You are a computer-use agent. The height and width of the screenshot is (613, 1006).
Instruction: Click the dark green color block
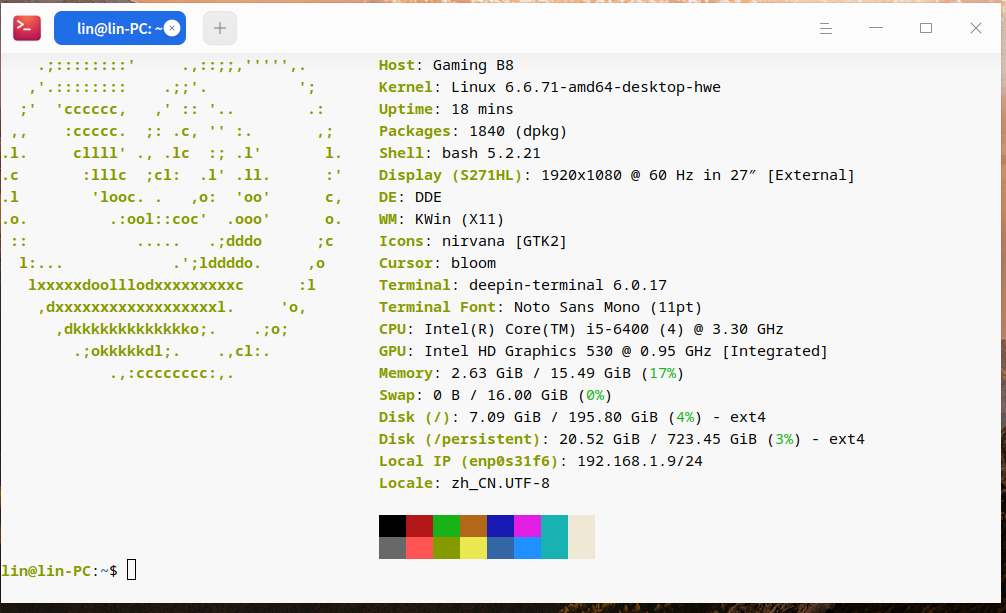click(x=447, y=526)
